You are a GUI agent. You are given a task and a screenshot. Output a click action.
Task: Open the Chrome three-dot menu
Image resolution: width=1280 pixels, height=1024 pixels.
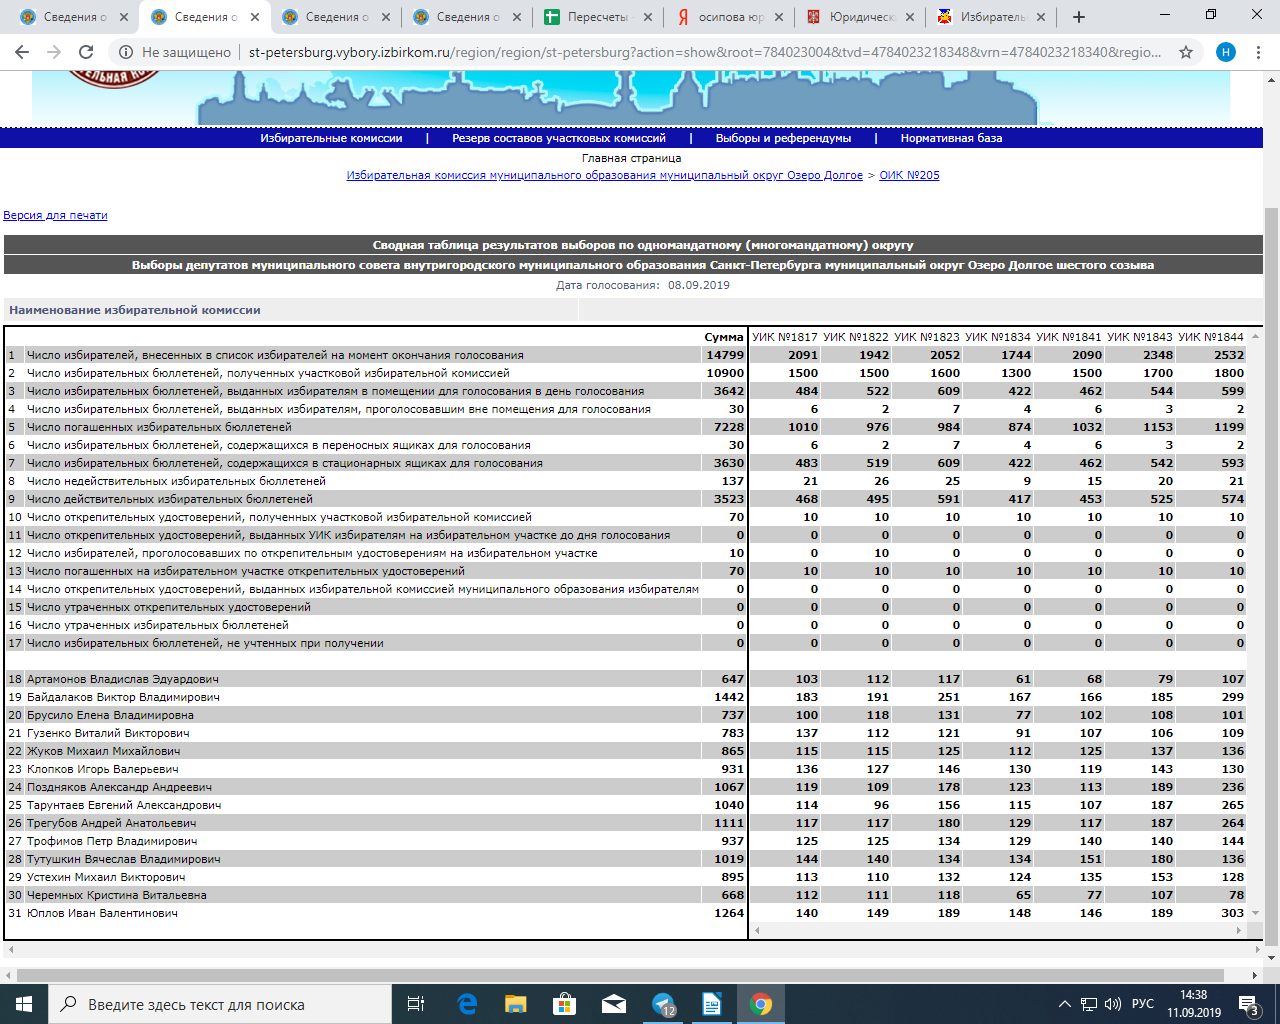[1258, 52]
